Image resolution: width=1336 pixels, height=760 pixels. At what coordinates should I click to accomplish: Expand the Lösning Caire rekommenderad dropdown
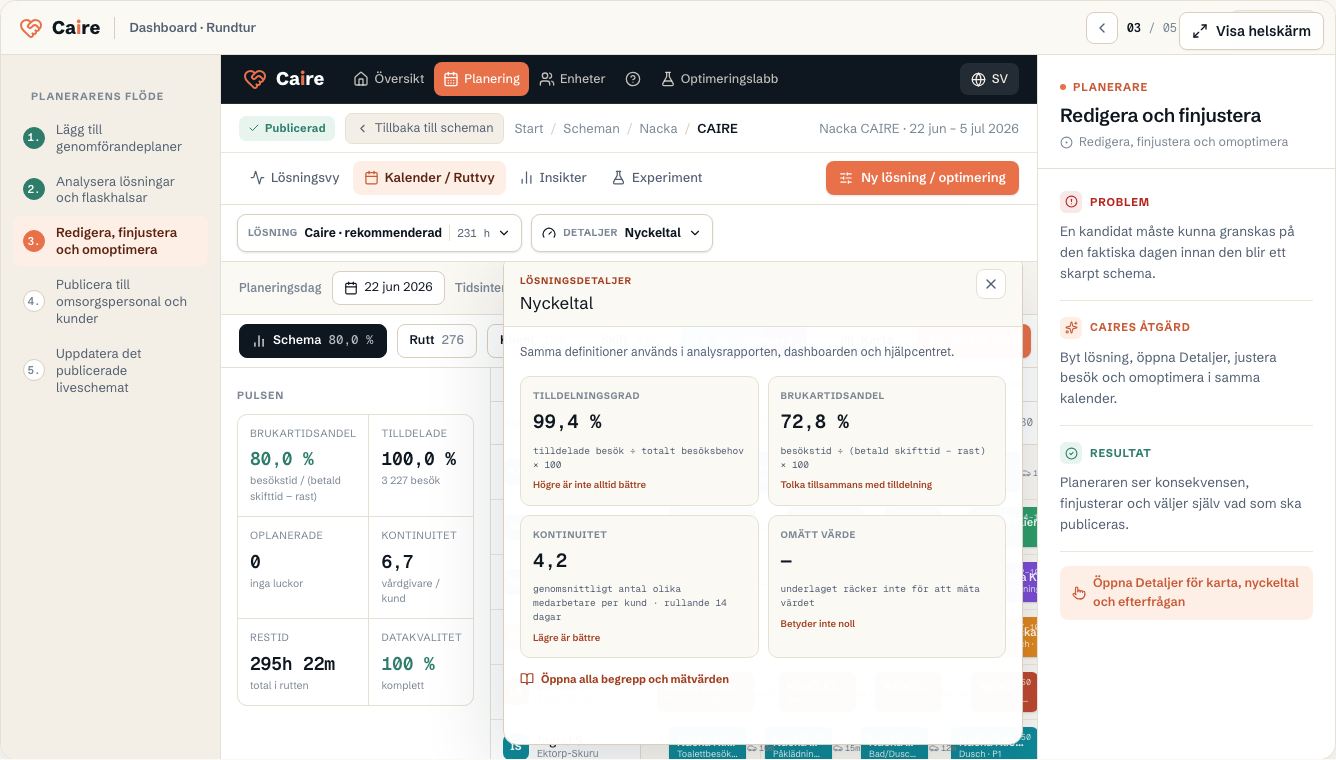[x=379, y=233]
